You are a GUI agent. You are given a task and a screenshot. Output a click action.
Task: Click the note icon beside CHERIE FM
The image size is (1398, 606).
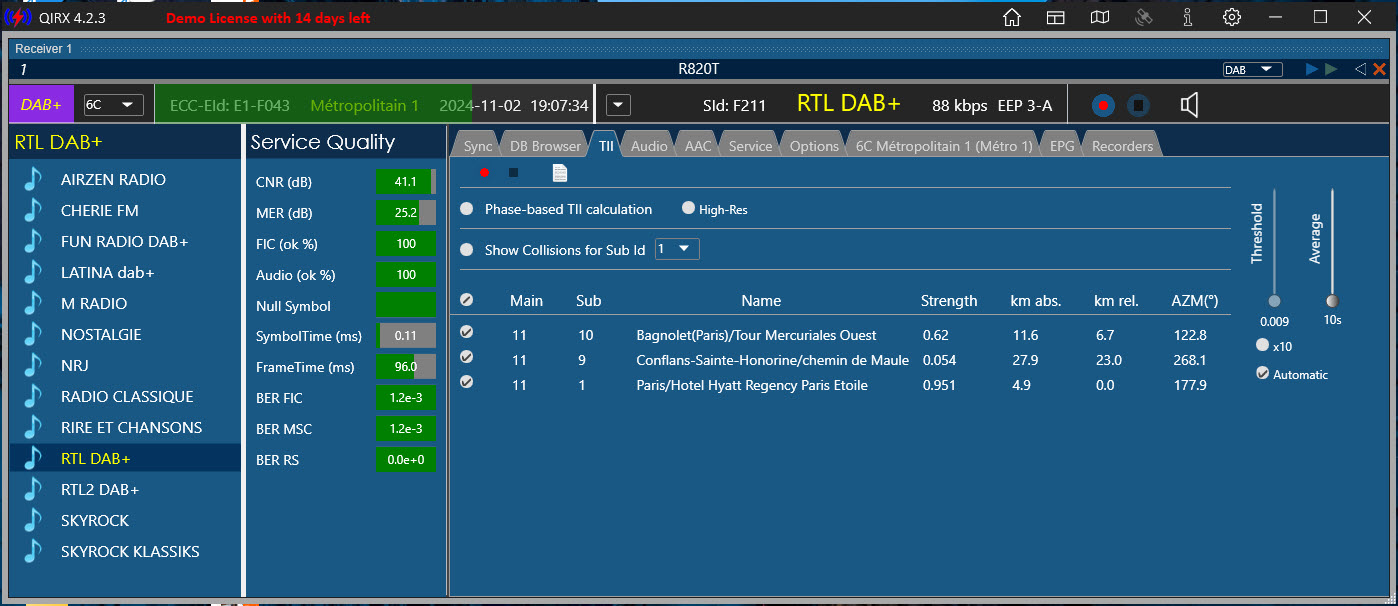(x=34, y=211)
